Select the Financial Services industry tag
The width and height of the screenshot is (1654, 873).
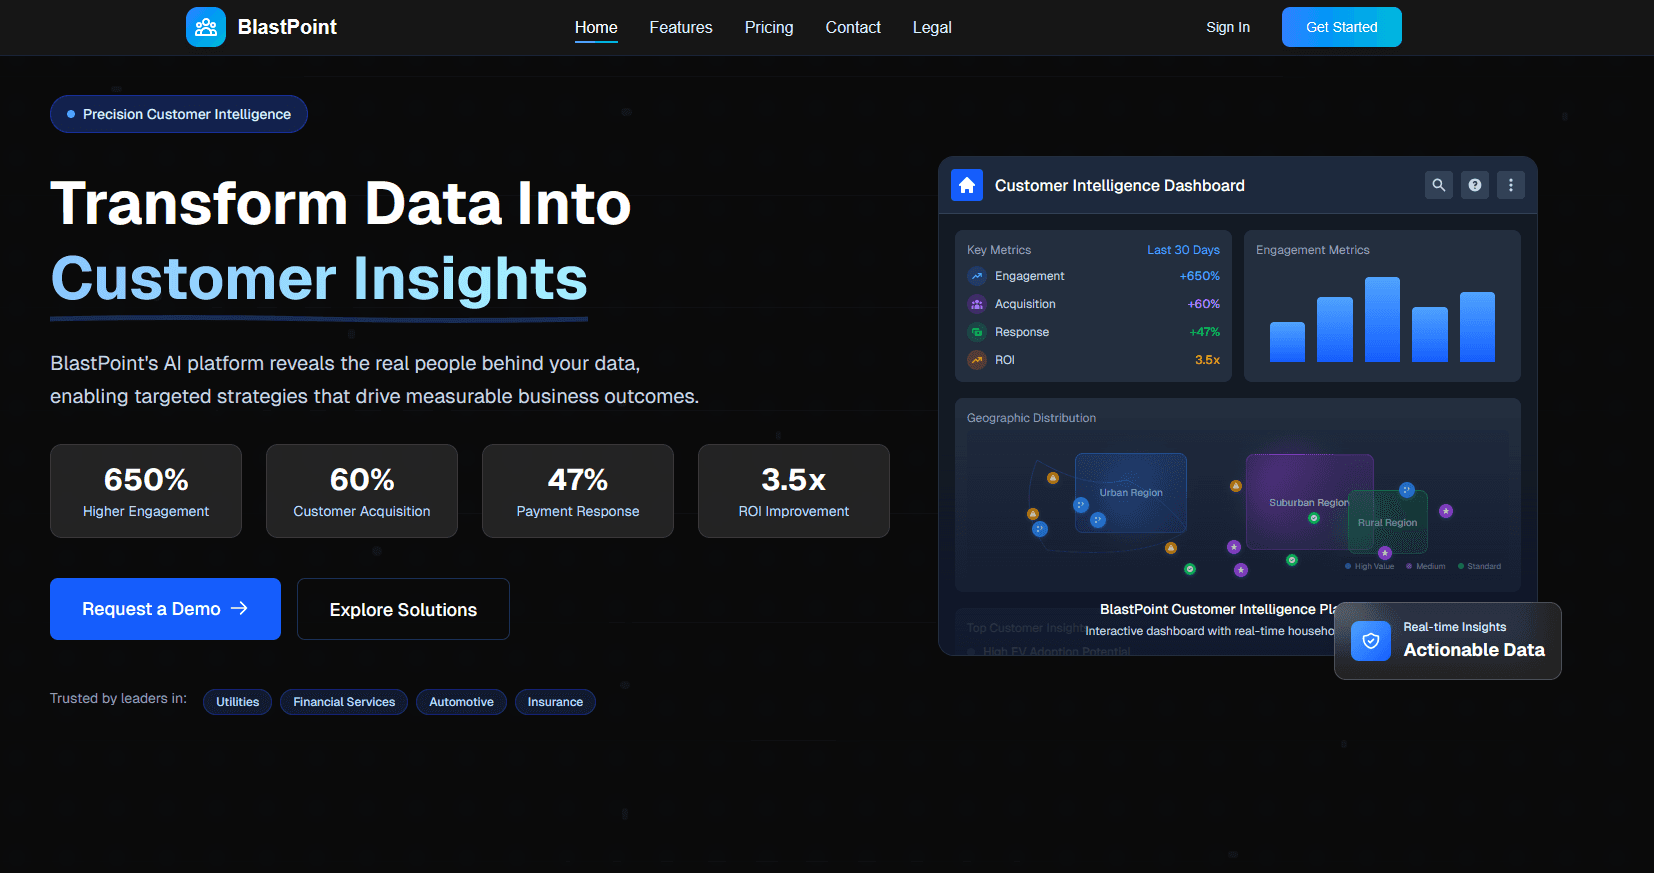tap(343, 702)
